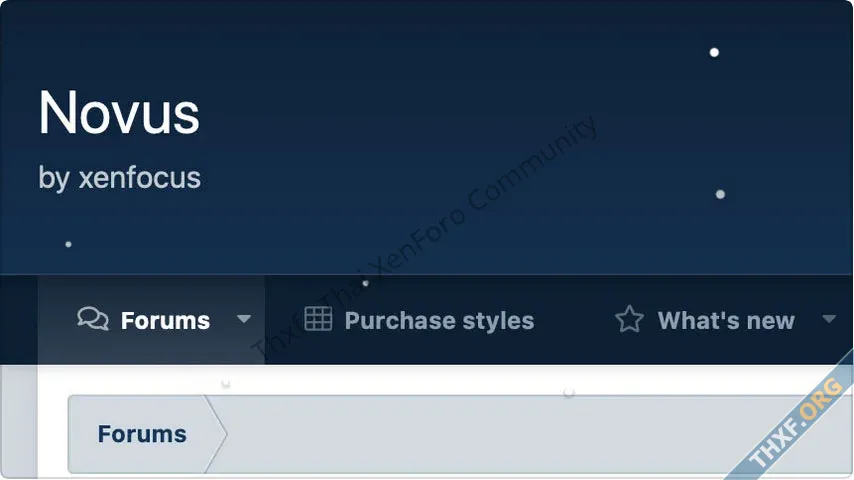This screenshot has height=480, width=854.
Task: Click the snow dot above Purchase styles
Action: 365,283
